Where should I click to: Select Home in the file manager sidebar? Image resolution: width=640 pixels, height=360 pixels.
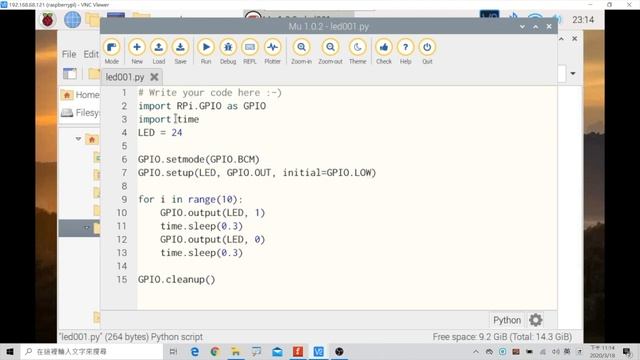point(80,95)
